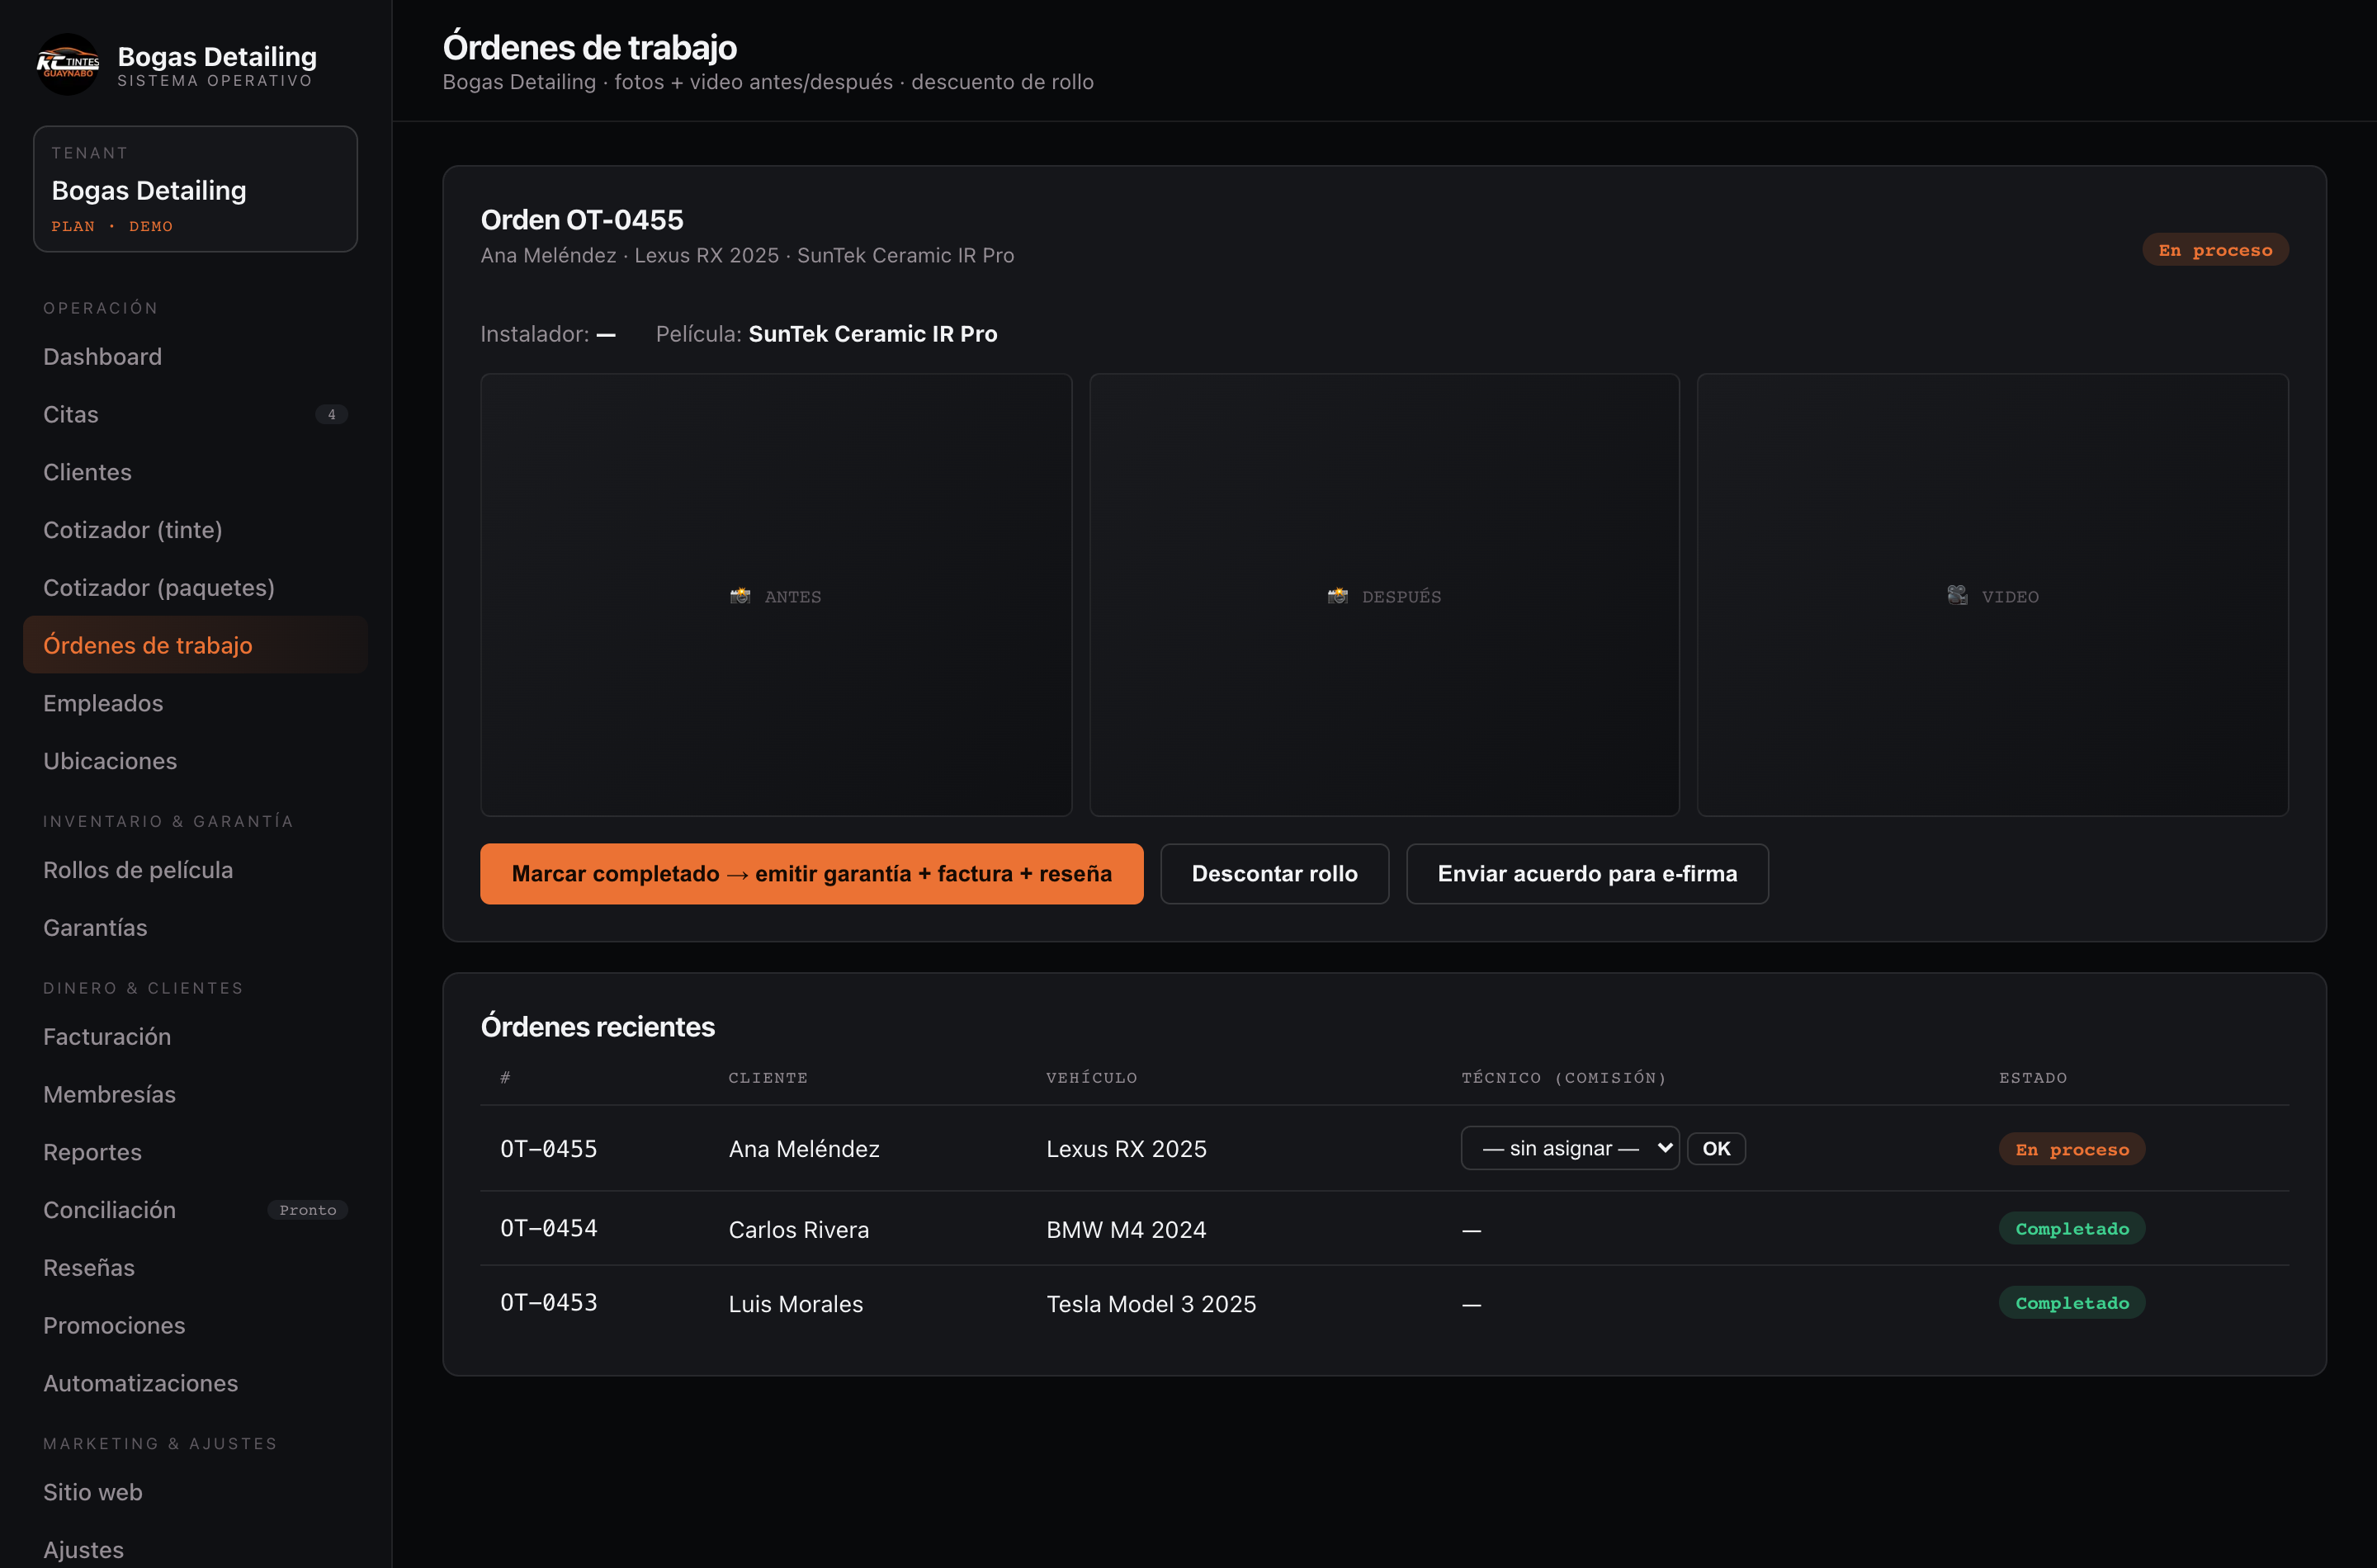Click the BMW M4 2024 vehicle cell
This screenshot has width=2377, height=1568.
tap(1126, 1230)
